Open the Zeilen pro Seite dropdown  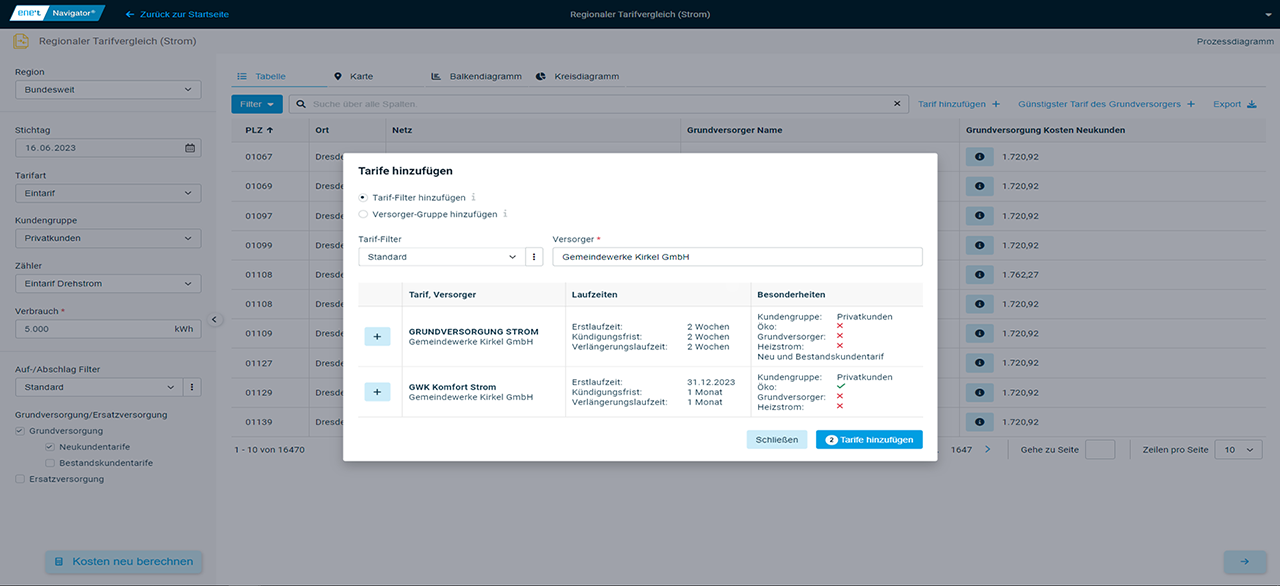1239,450
